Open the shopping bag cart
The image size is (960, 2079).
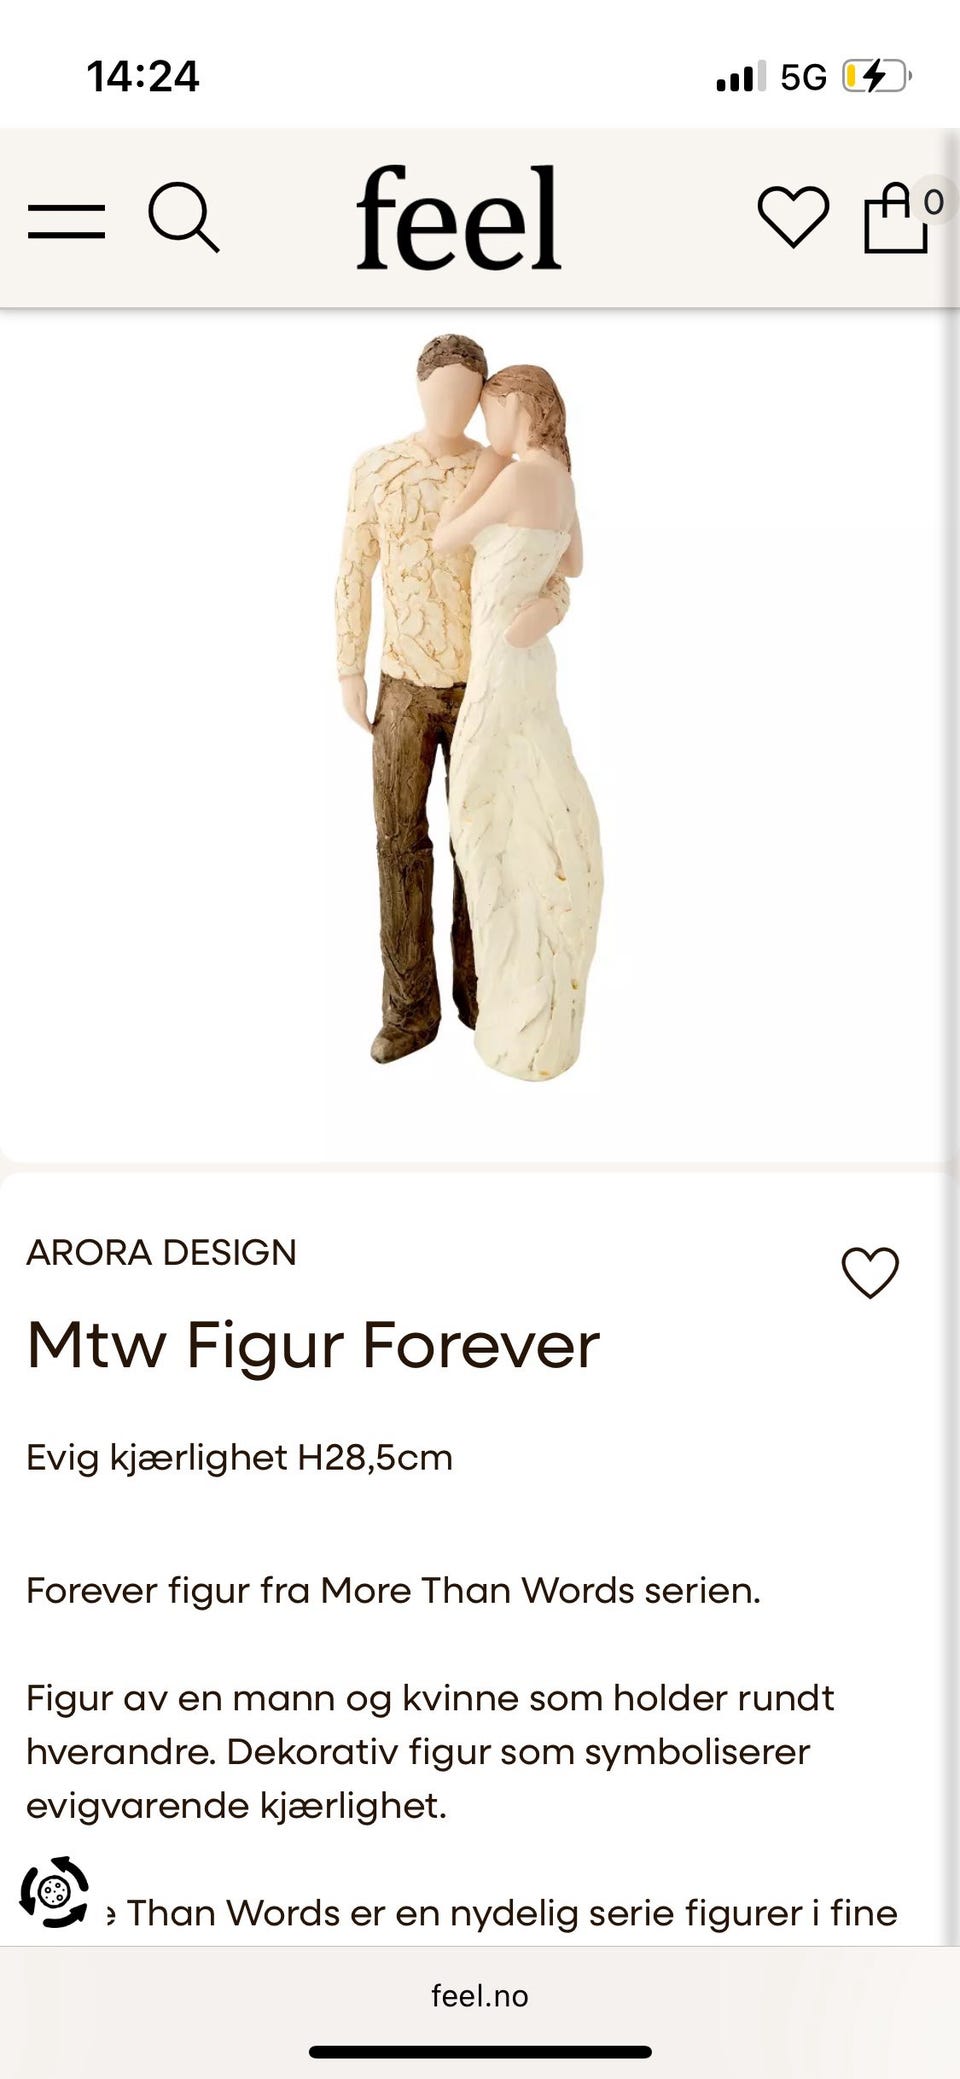point(896,217)
